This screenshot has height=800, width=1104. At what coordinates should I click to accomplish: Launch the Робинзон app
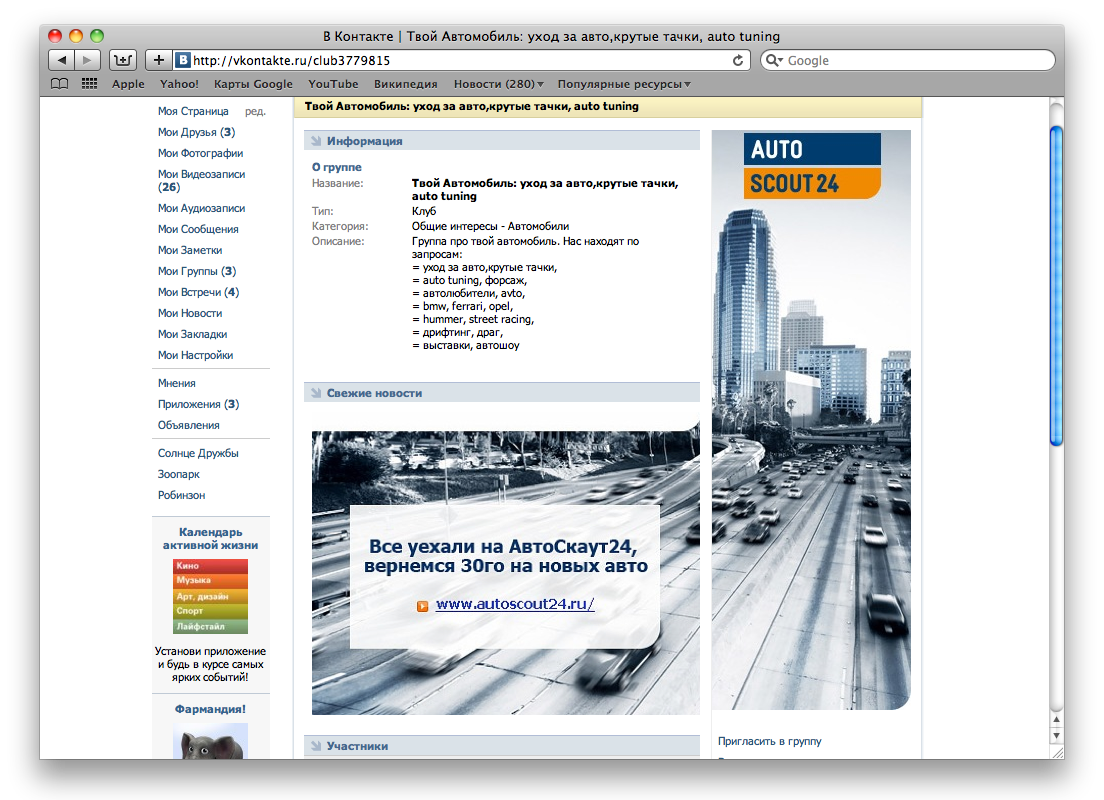pos(182,495)
